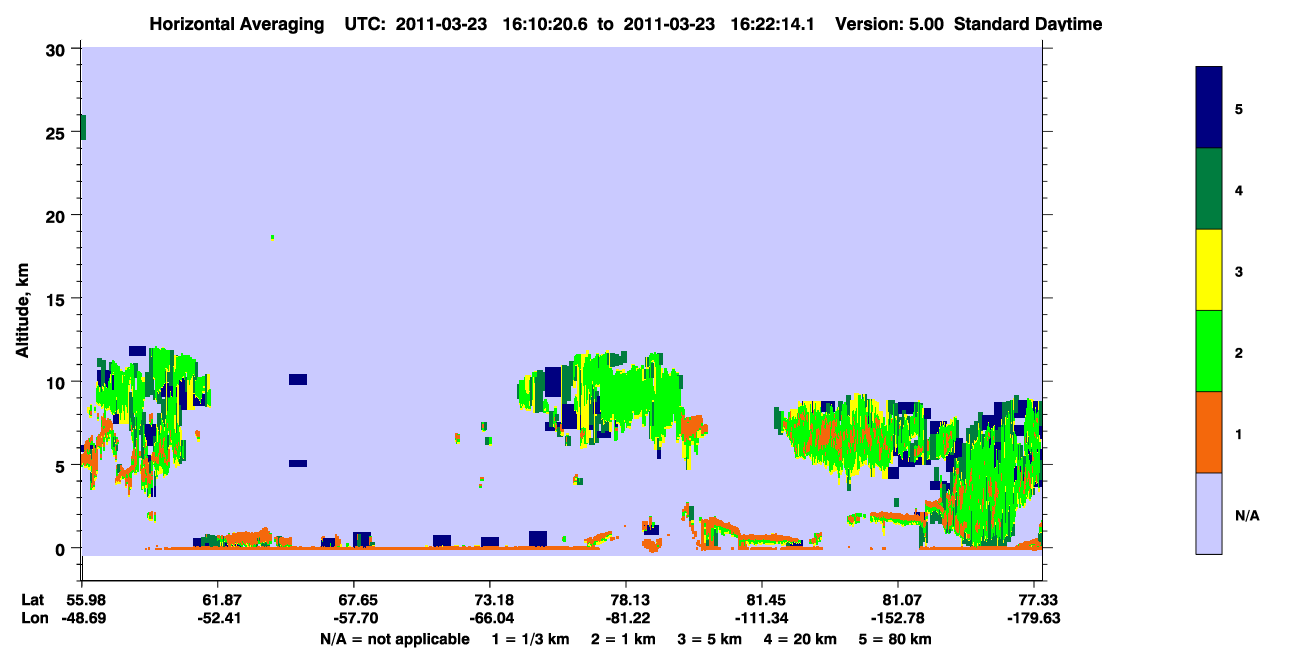Click legend text 'N/A = not applicable'
1300x667 pixels.
[x=394, y=639]
